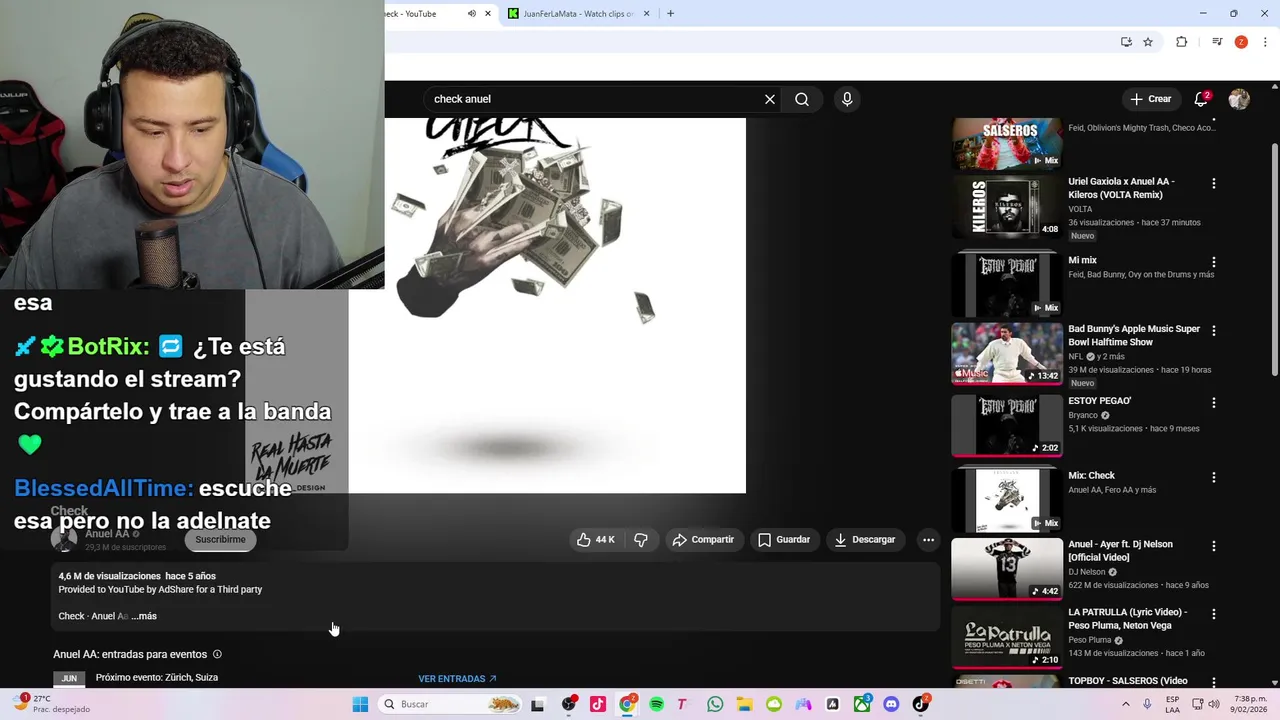Clear the YouTube search box text

pos(770,99)
